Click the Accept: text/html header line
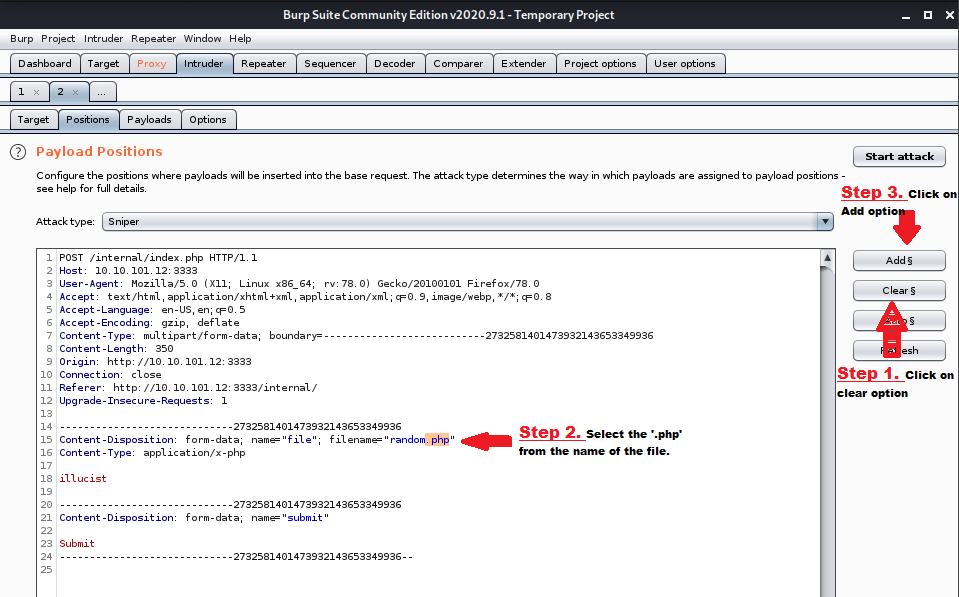 (x=305, y=297)
